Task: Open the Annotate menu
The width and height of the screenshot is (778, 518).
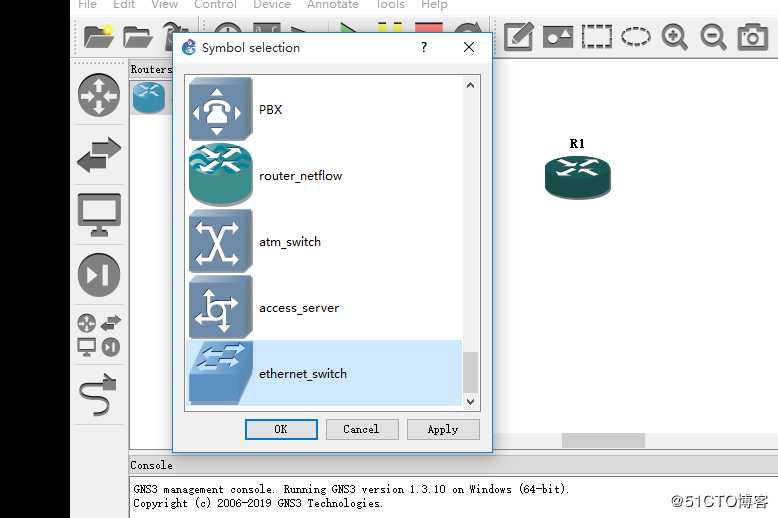Action: point(332,4)
